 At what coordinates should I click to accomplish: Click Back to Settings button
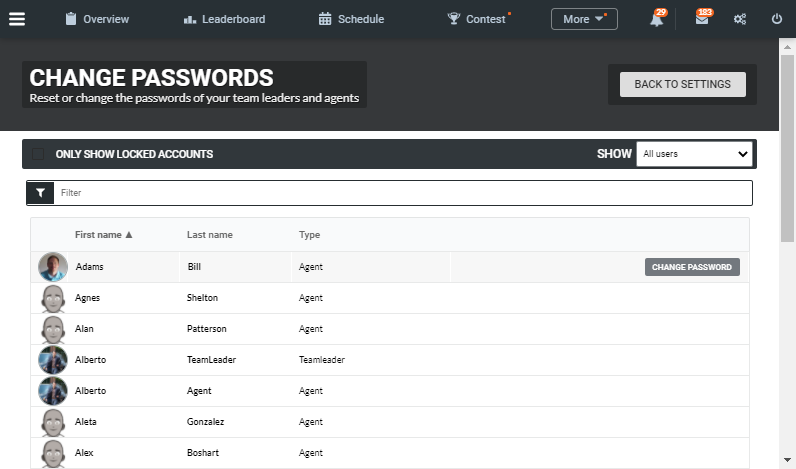[x=683, y=84]
